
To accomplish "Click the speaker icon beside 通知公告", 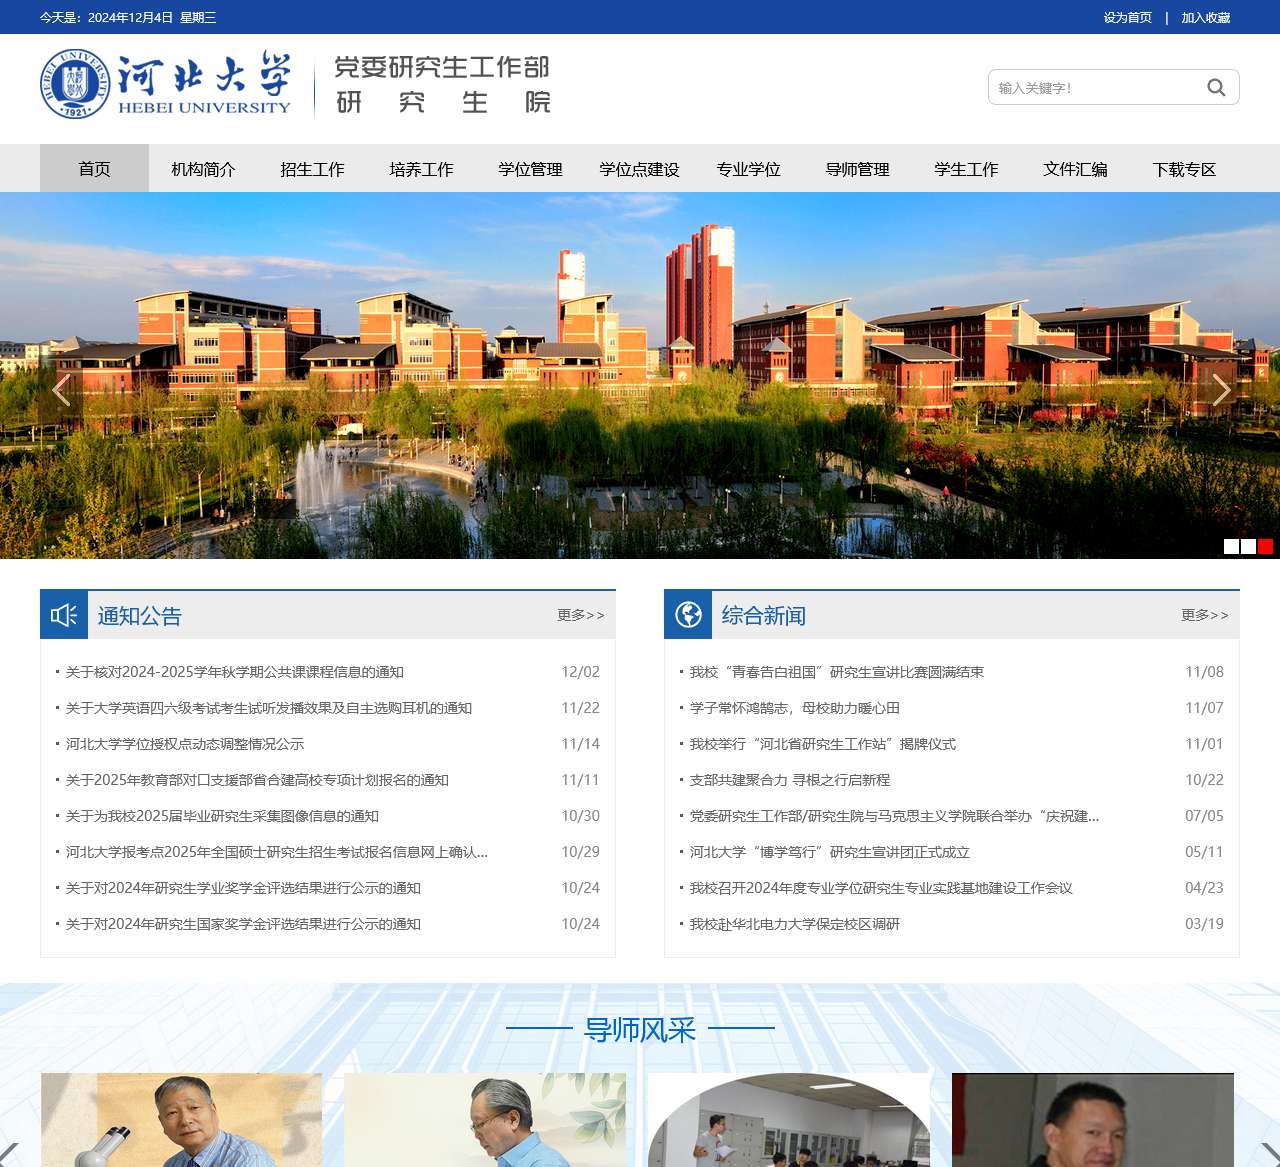I will (x=63, y=614).
